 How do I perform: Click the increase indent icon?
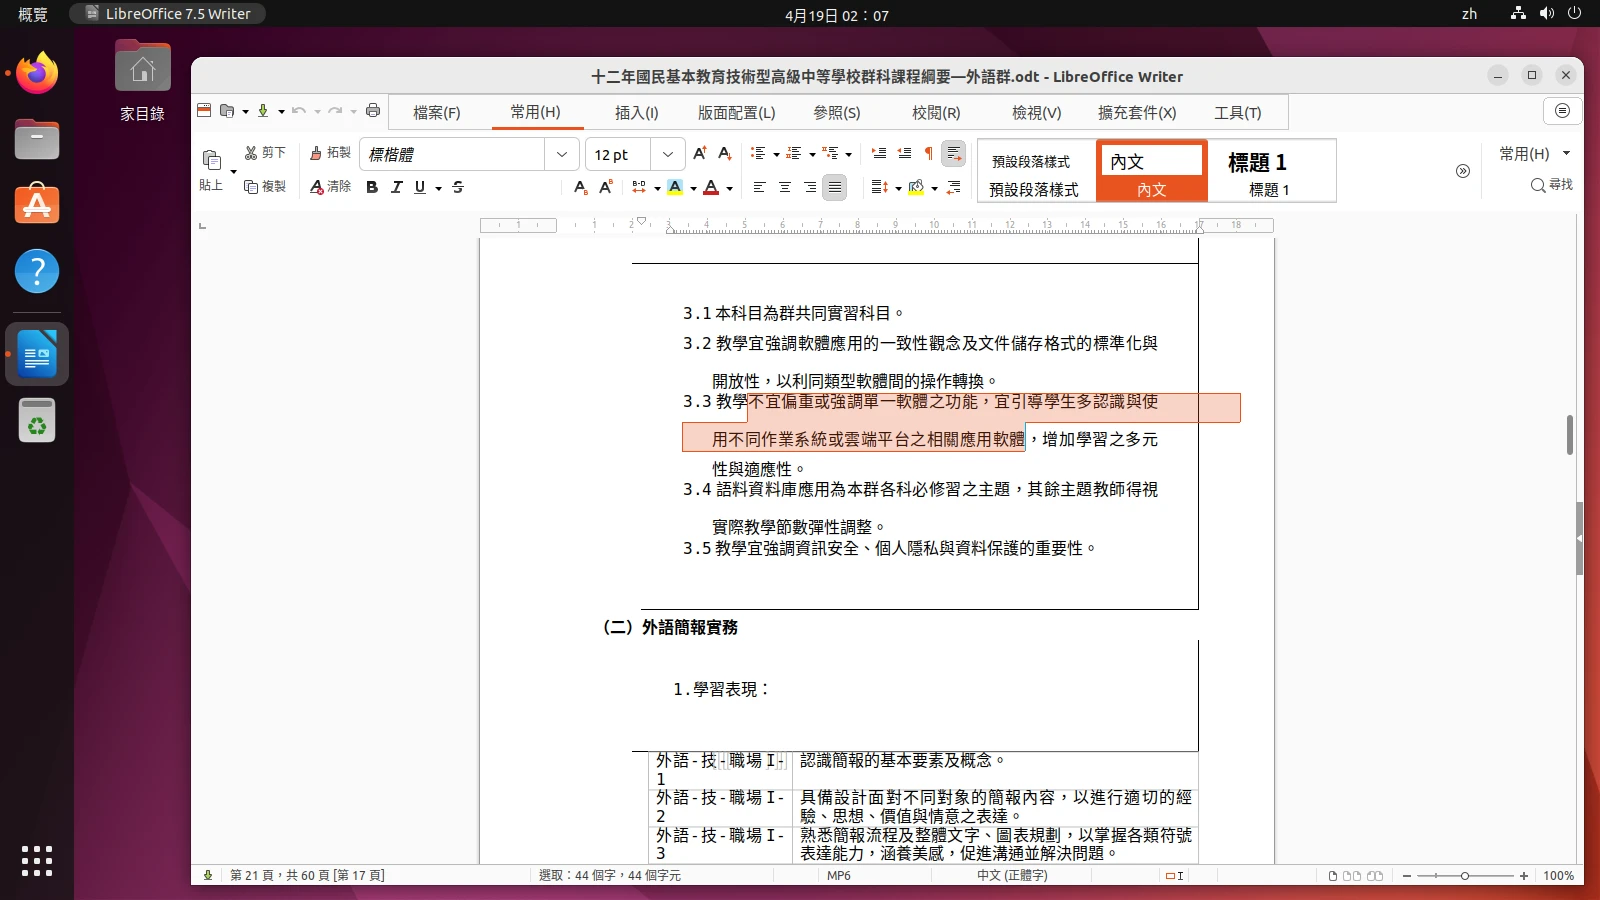[879, 153]
